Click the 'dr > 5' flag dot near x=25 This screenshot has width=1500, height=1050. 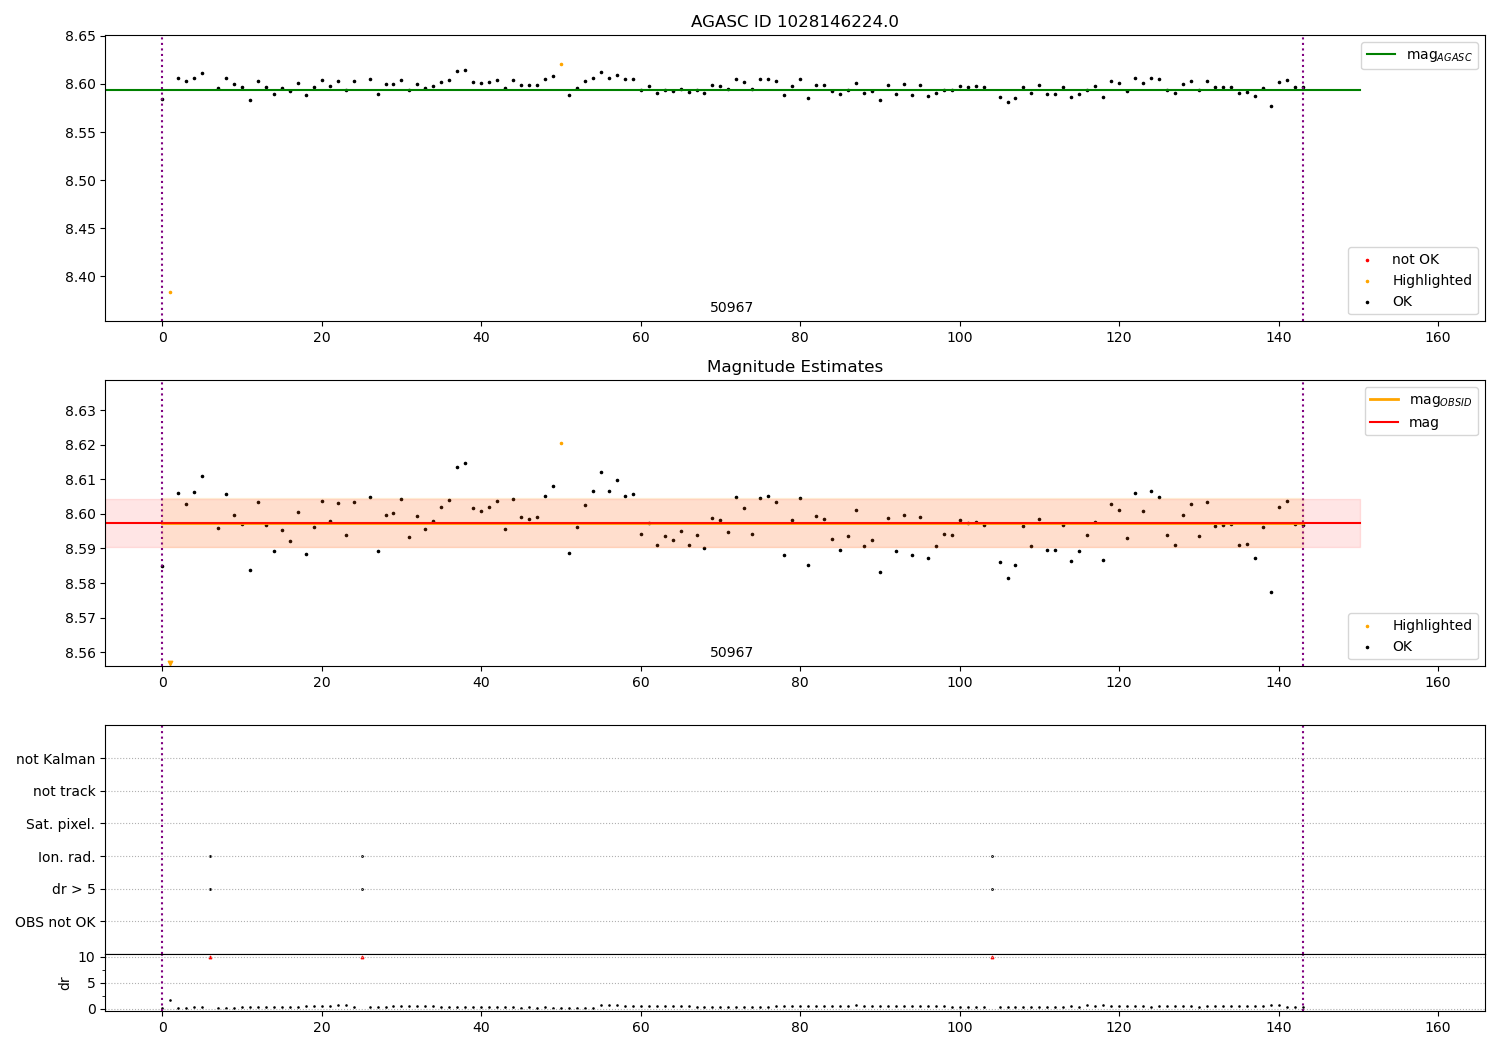click(362, 889)
